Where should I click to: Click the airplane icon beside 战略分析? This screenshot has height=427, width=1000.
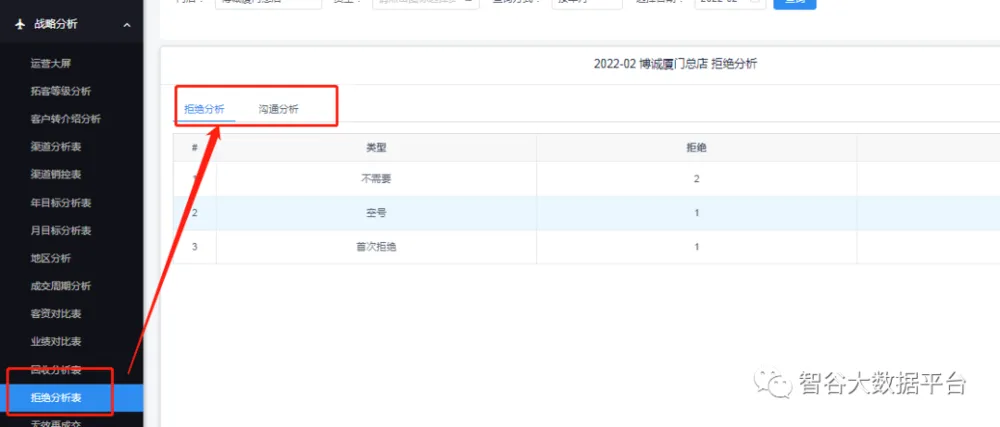pos(19,24)
